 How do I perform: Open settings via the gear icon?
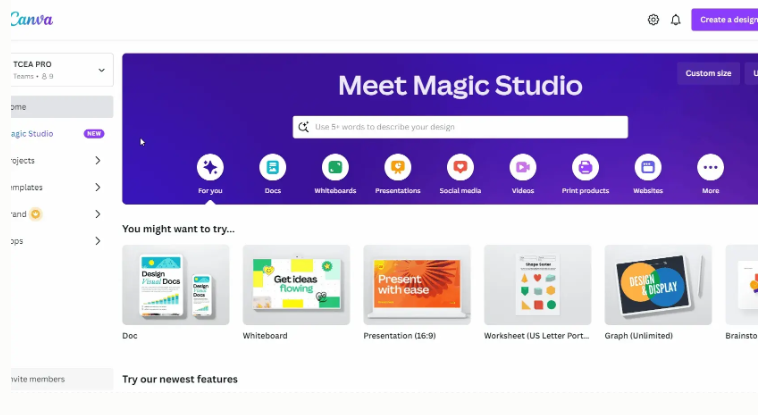pyautogui.click(x=653, y=20)
